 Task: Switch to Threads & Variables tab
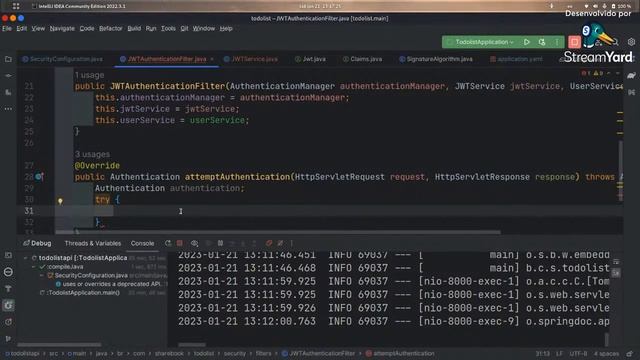pyautogui.click(x=93, y=243)
